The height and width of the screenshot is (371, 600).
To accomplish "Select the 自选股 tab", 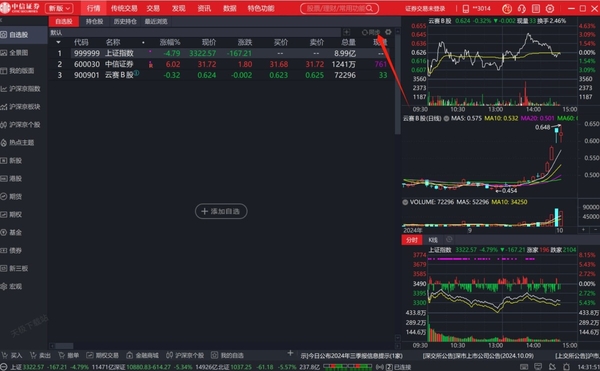I will [64, 21].
